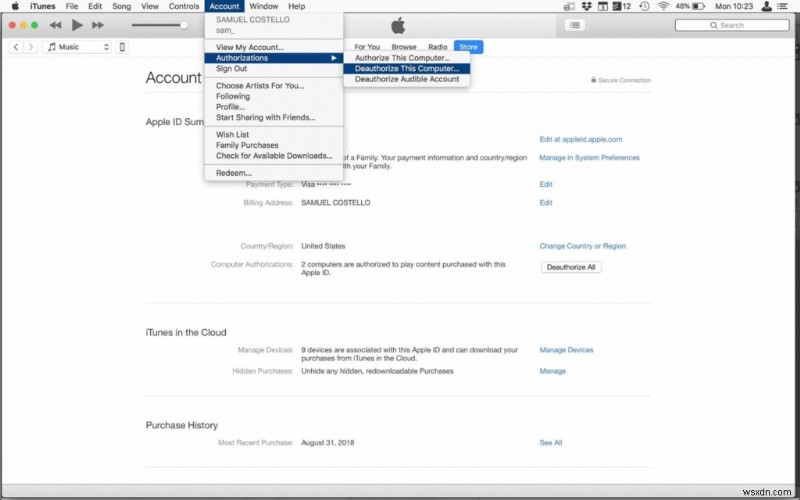Click Change Country or Region link
Viewport: 800px width, 500px height.
tap(583, 246)
